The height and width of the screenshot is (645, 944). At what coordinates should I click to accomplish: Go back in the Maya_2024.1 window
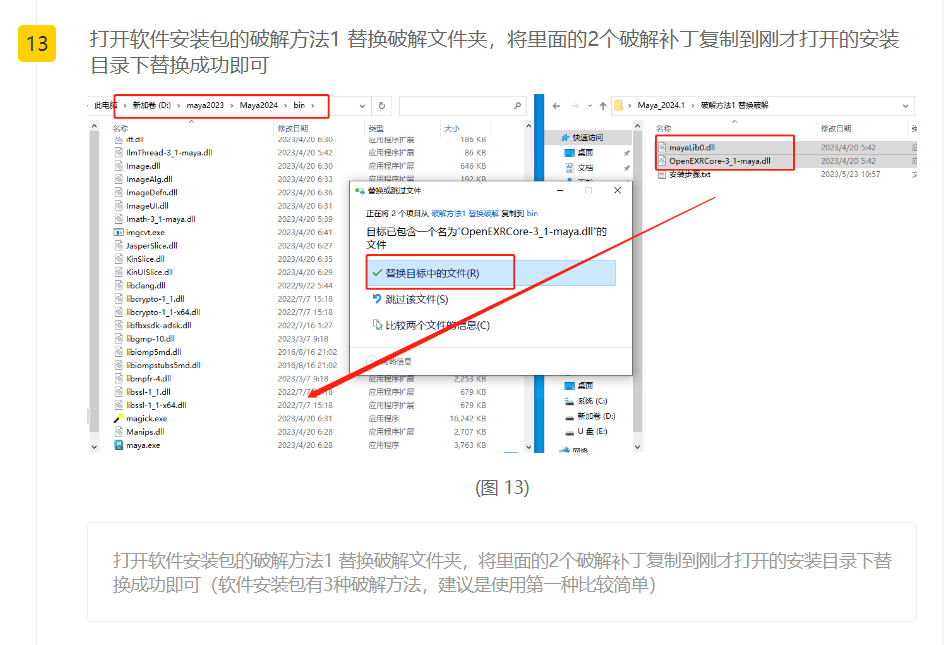pyautogui.click(x=556, y=106)
